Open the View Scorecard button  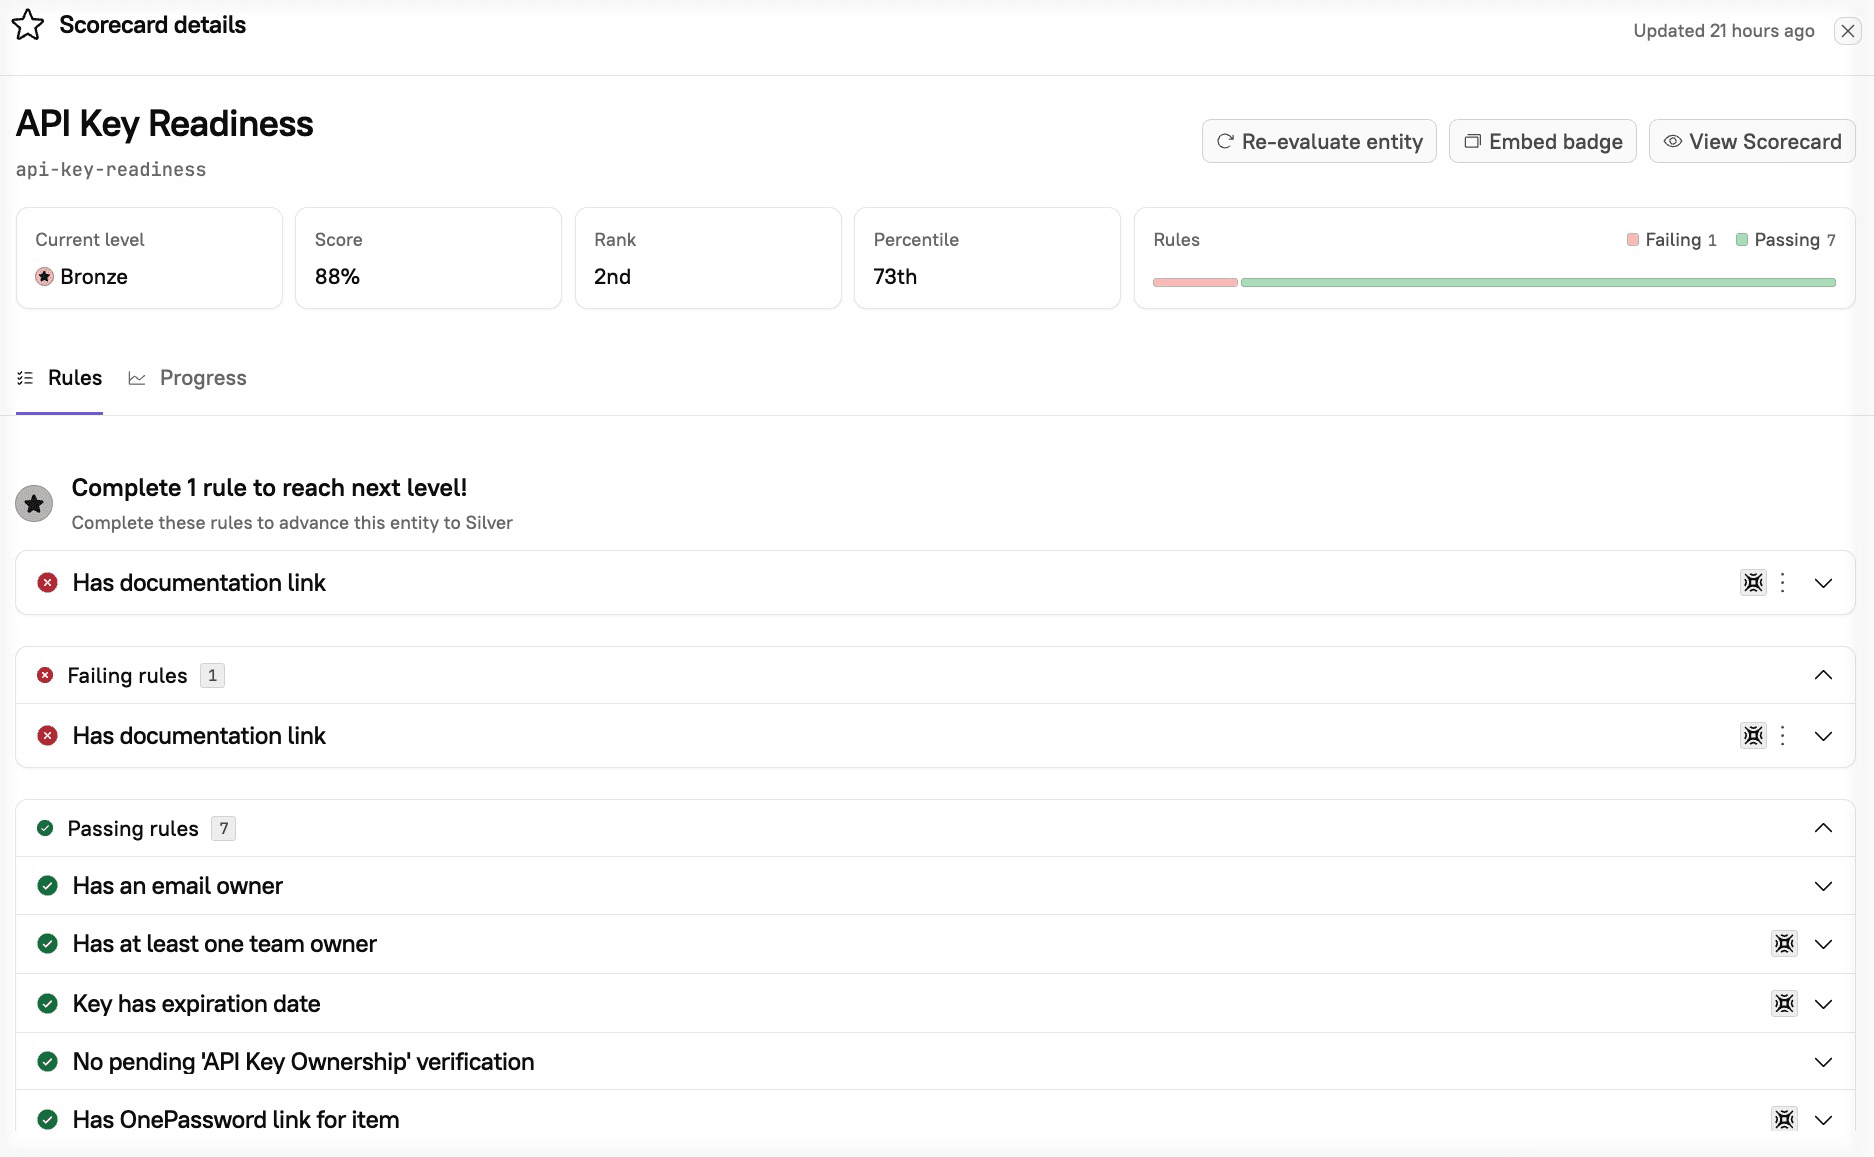pyautogui.click(x=1752, y=142)
